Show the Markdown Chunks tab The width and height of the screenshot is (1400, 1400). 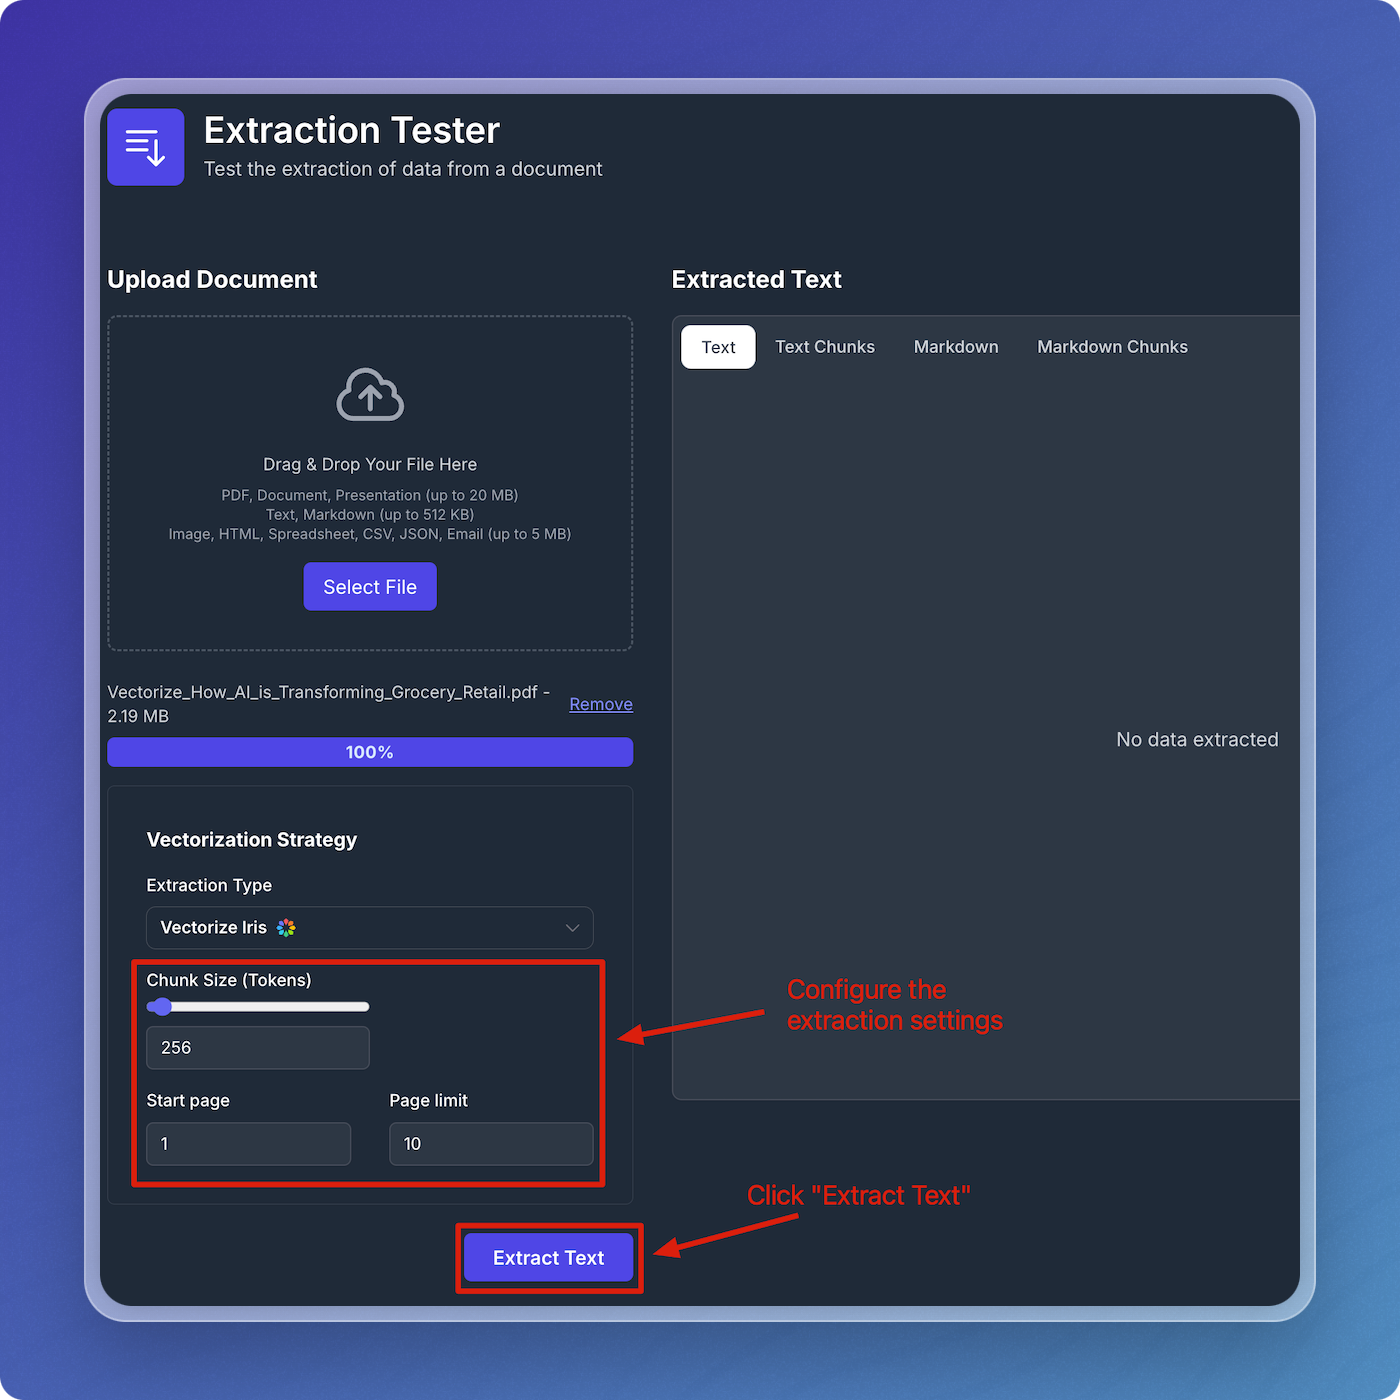1112,347
